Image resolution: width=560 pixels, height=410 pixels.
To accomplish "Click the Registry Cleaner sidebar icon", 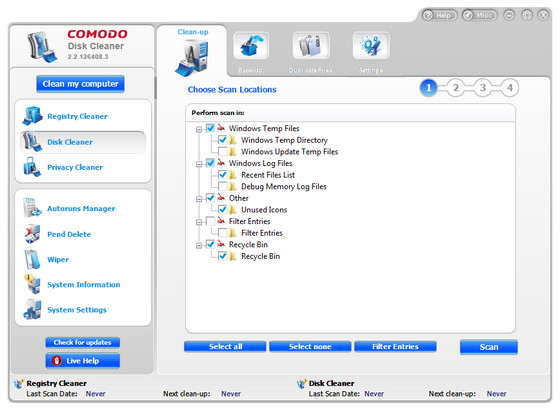I will [x=32, y=116].
